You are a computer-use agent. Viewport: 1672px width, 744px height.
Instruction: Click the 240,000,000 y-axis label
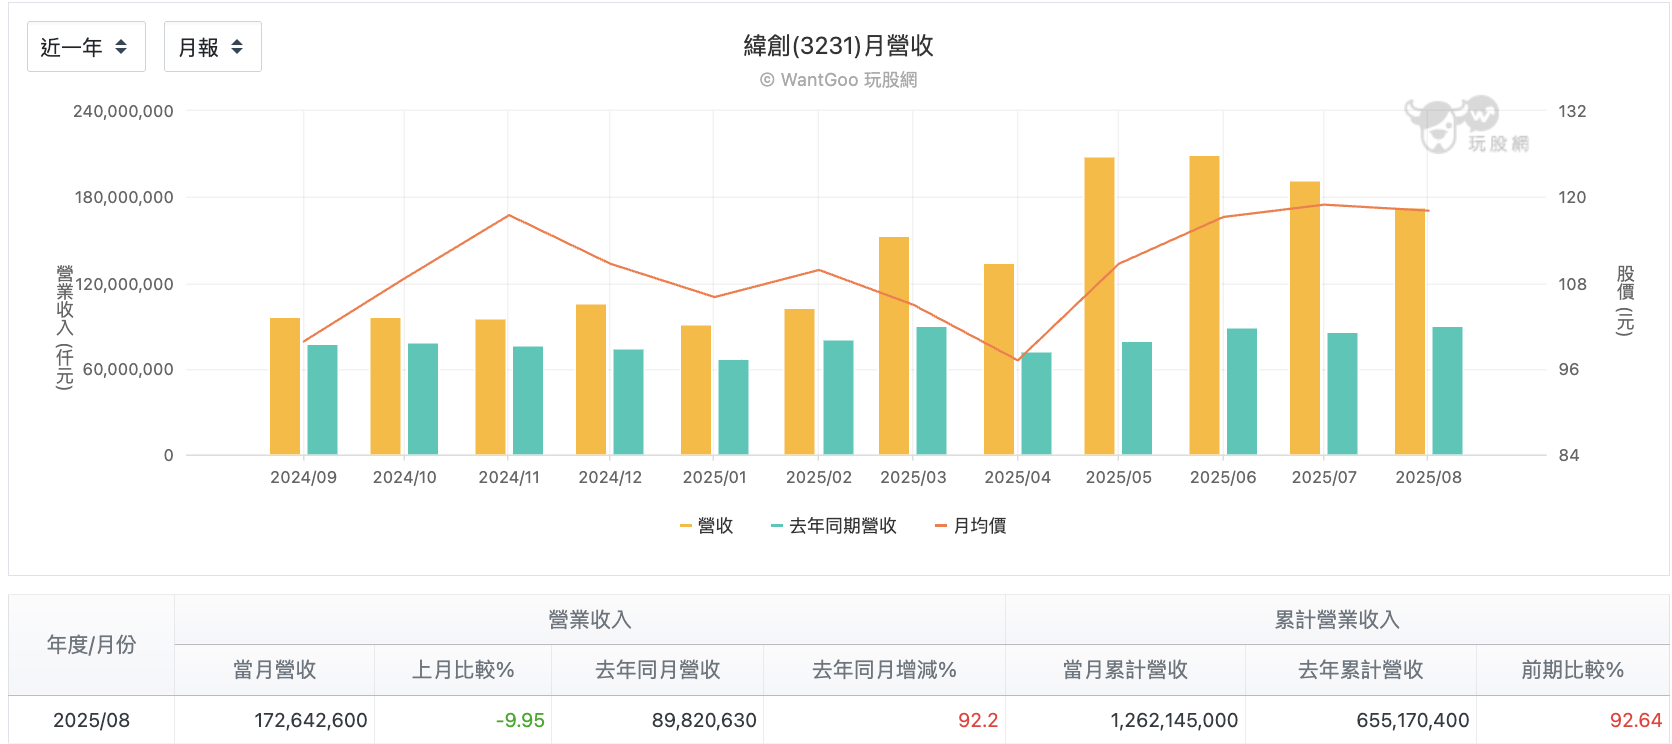click(123, 111)
